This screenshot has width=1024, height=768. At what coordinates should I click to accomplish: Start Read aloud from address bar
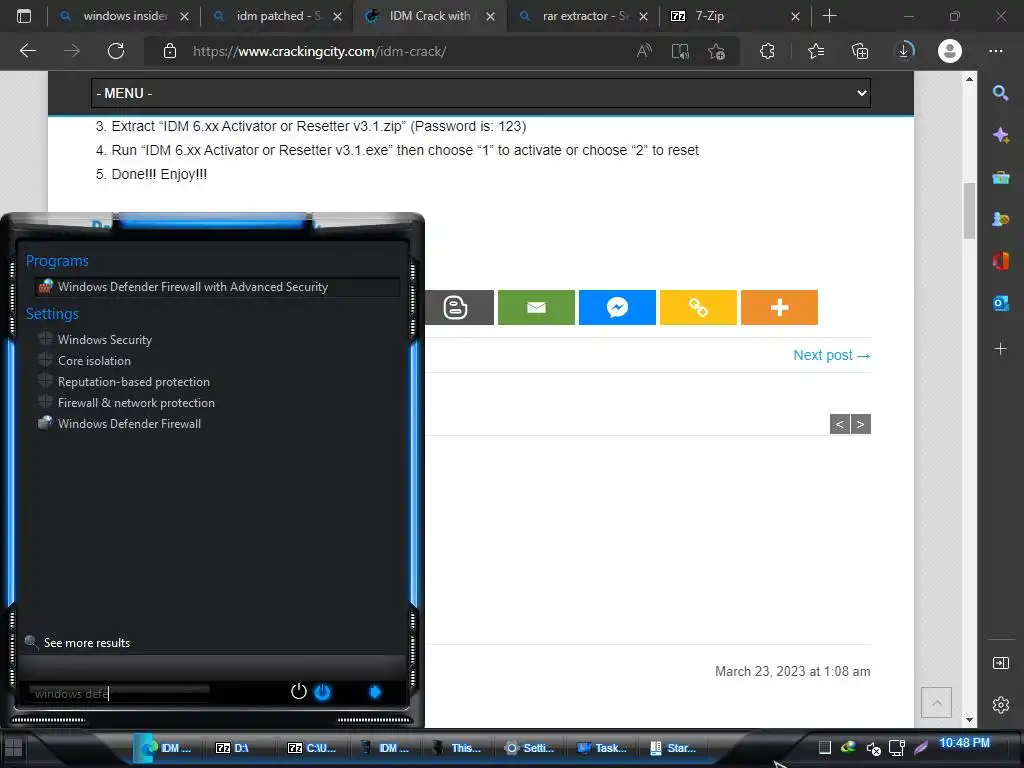[x=644, y=51]
